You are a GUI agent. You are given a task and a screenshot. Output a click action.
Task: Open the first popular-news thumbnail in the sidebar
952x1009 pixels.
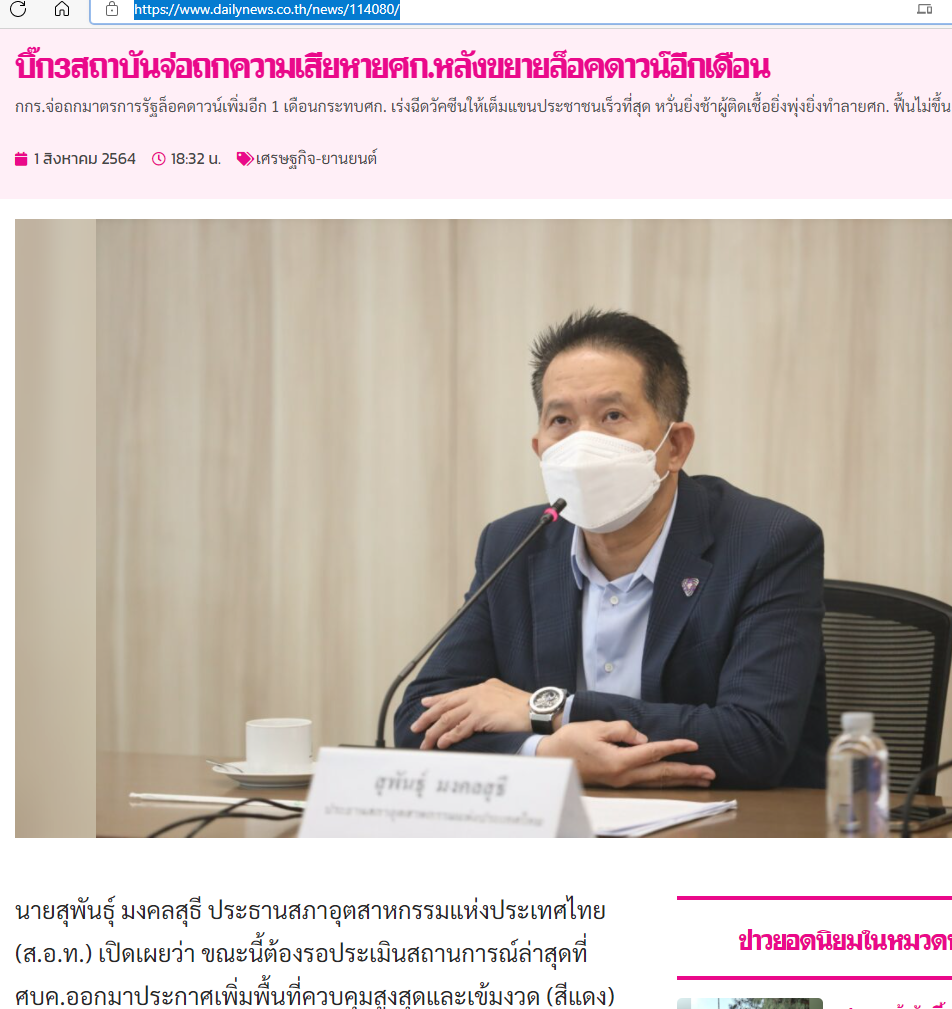pyautogui.click(x=750, y=1004)
